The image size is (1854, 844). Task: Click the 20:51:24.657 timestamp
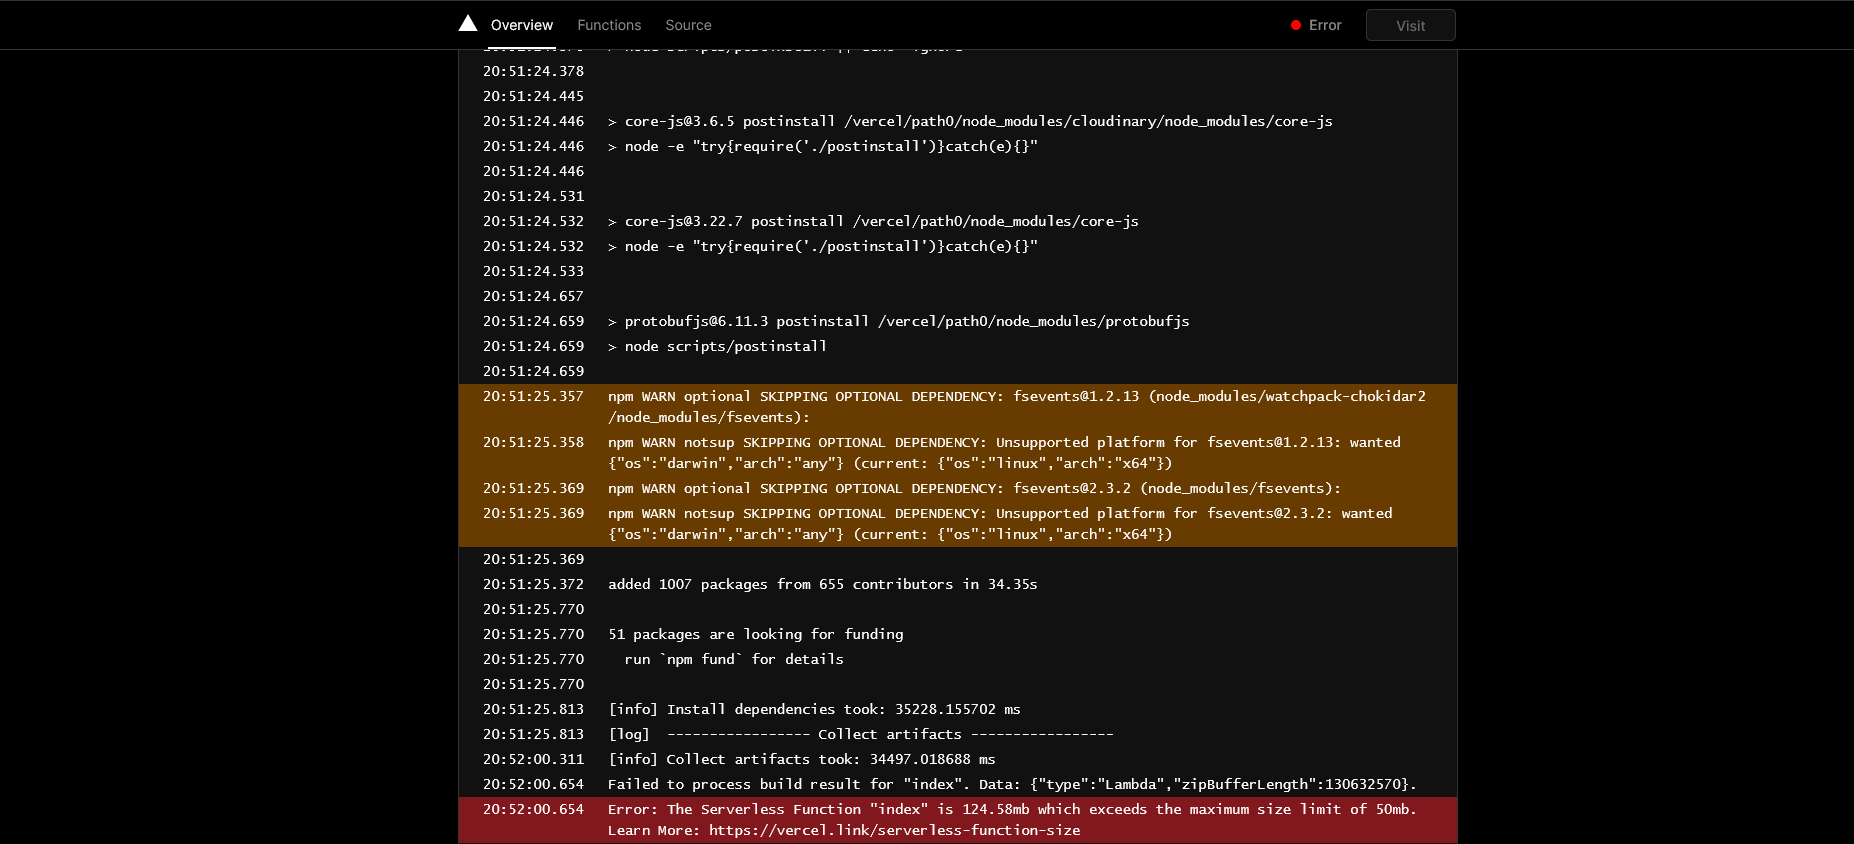533,296
